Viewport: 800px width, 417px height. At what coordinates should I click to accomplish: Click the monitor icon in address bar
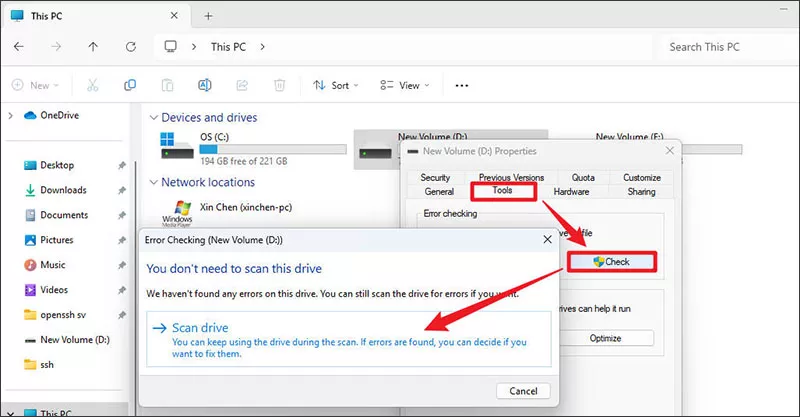tap(170, 46)
